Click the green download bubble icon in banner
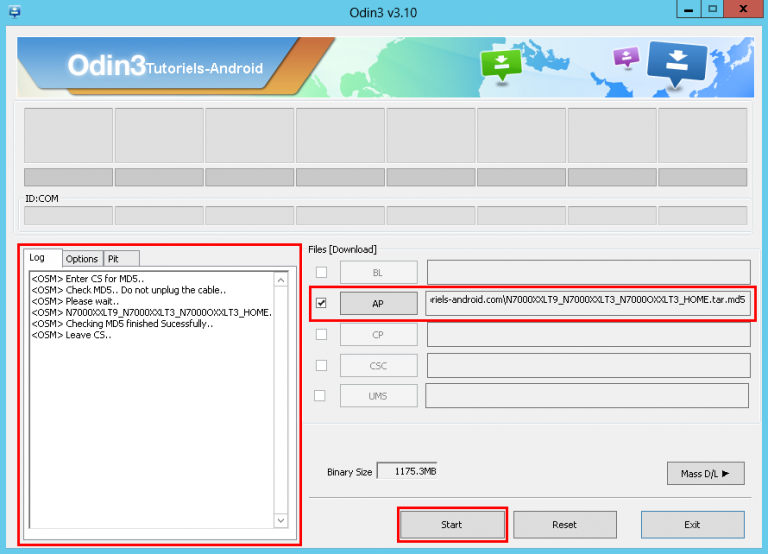768x554 pixels. coord(501,65)
